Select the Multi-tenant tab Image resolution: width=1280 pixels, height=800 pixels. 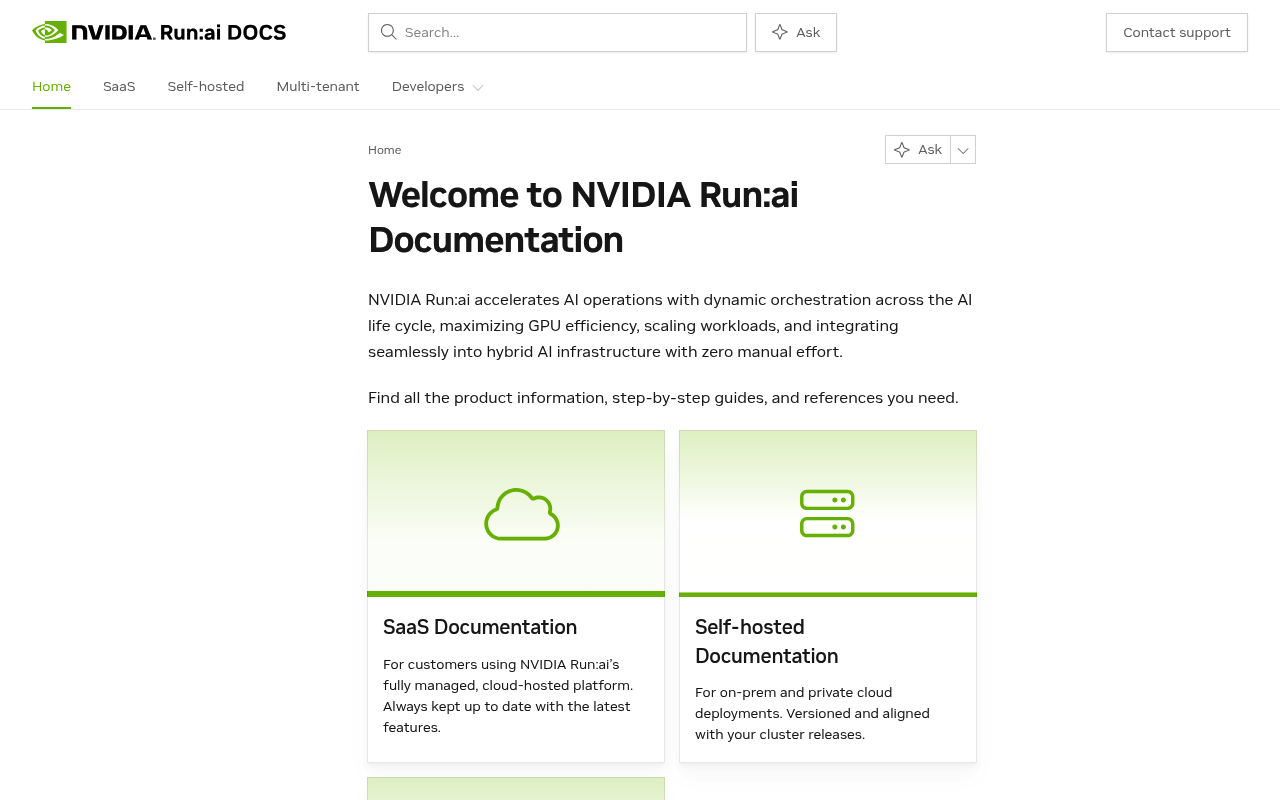tap(318, 87)
